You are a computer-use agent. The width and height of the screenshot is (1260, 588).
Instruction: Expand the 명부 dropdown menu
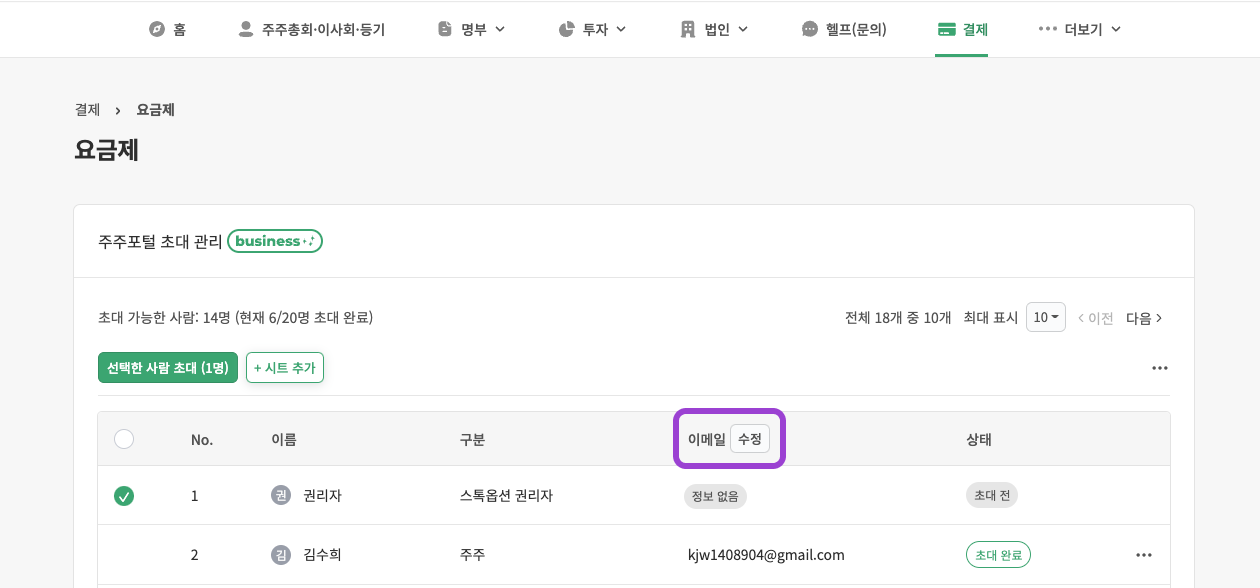click(500, 29)
